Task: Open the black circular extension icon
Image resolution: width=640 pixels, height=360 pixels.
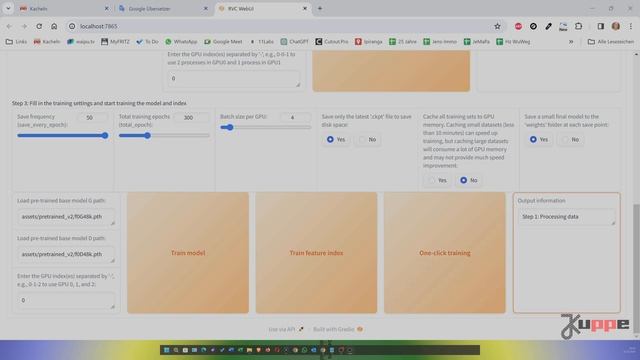Action: pyautogui.click(x=533, y=26)
